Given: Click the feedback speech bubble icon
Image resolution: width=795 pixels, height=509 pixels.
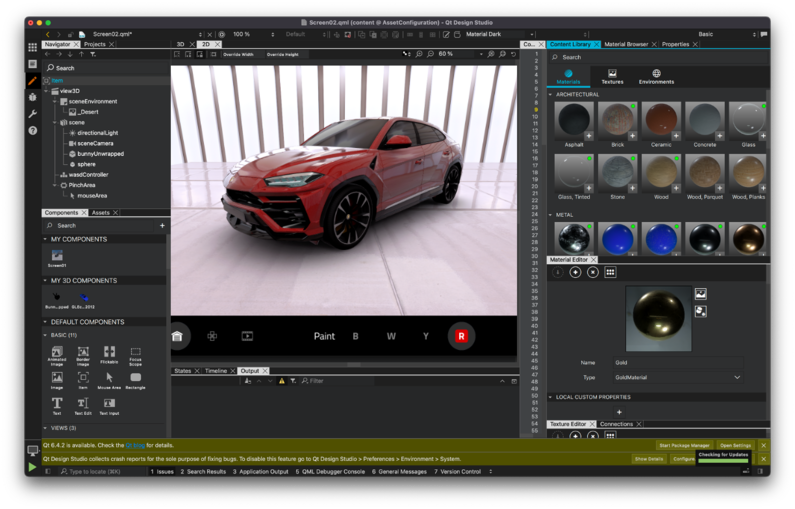Looking at the screenshot, I should [x=764, y=34].
